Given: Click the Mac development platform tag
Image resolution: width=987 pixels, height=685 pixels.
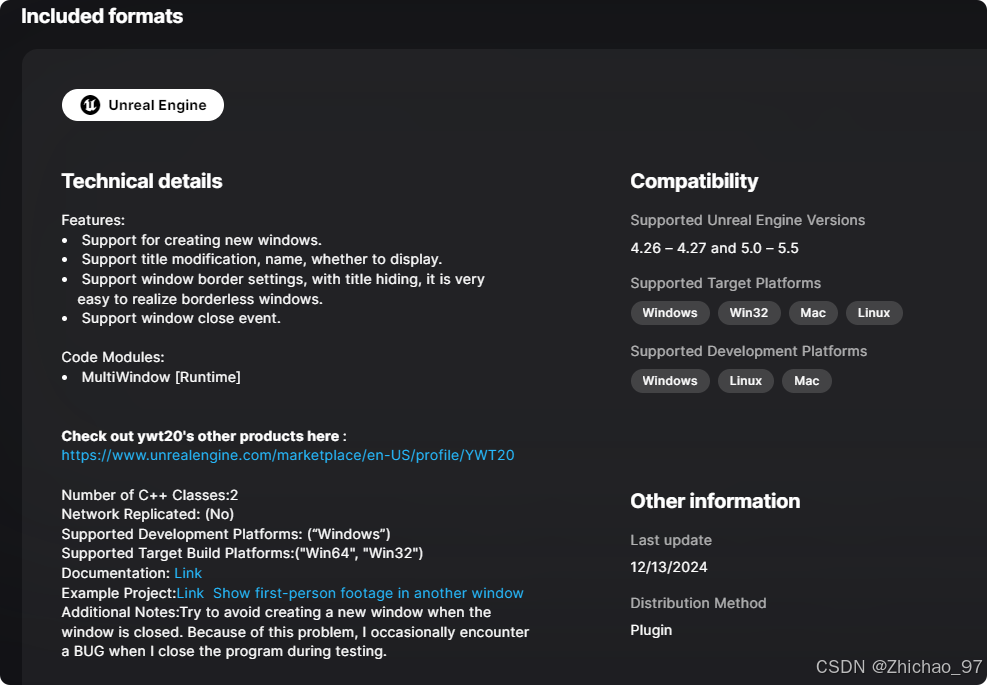Looking at the screenshot, I should coord(807,381).
